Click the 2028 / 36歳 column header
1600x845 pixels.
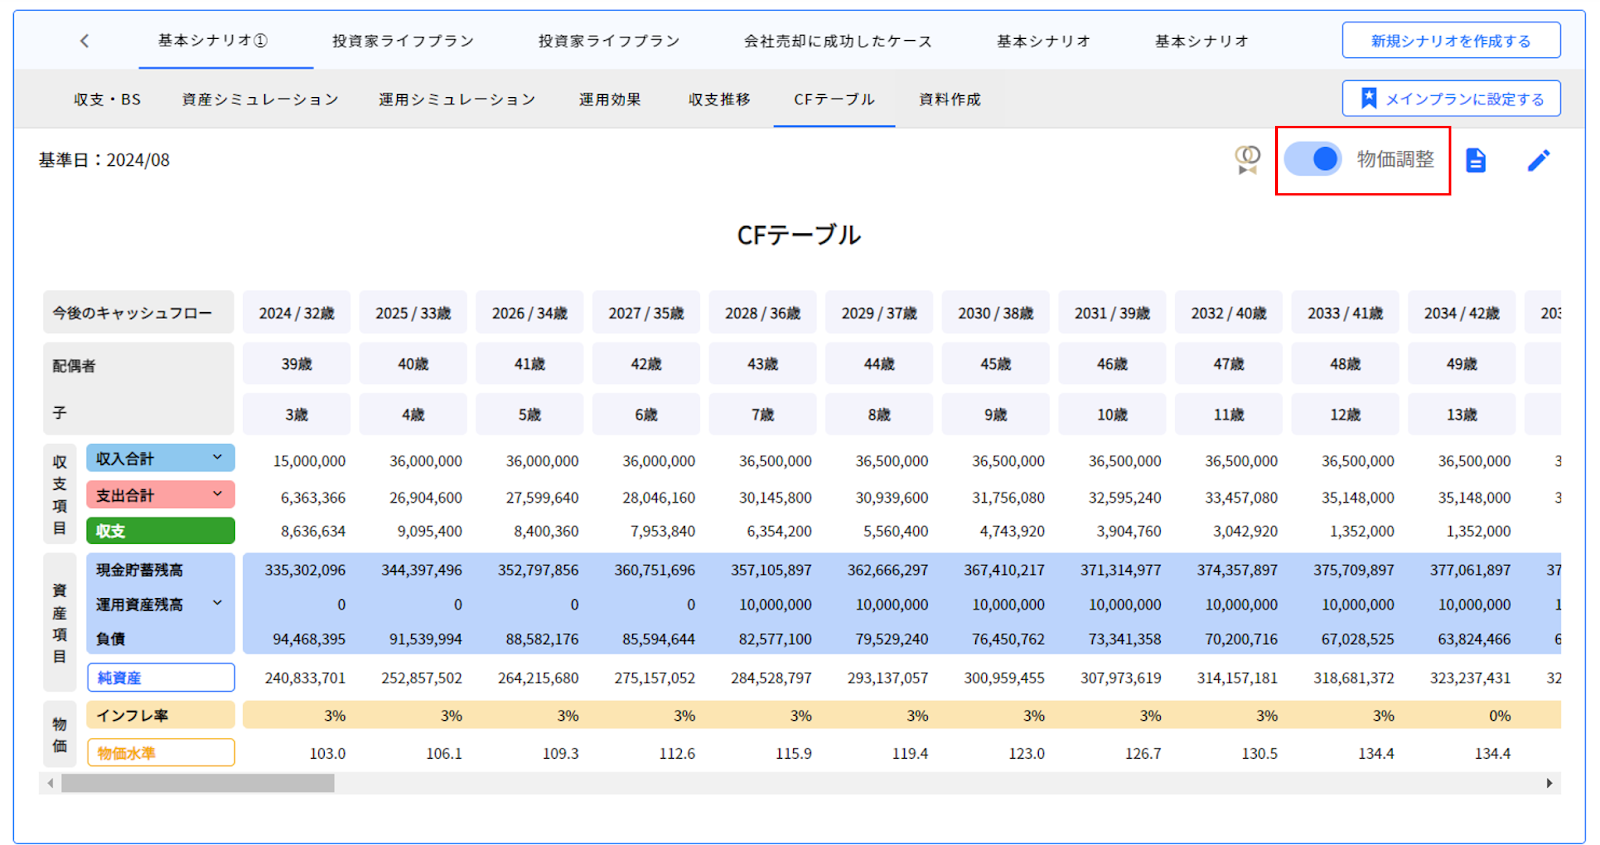point(762,312)
